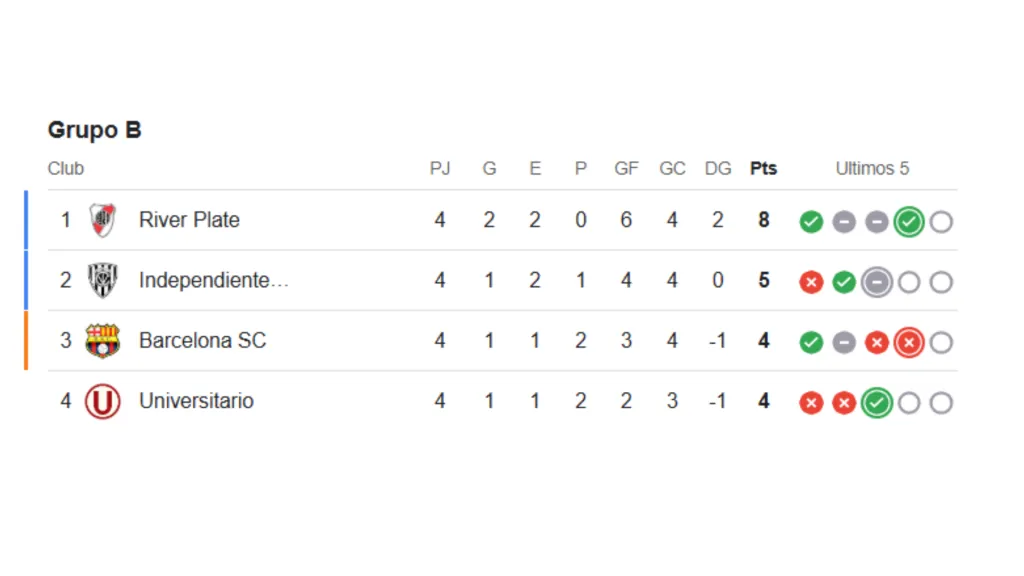Click the truncated Independiente team name

[x=213, y=281]
